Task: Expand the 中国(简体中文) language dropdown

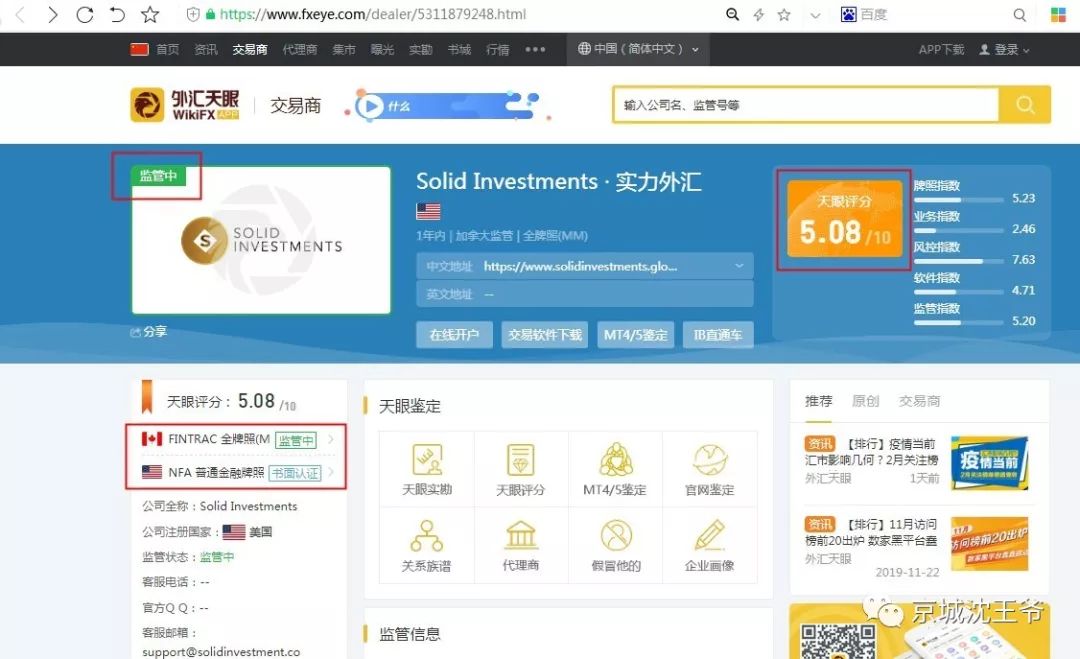Action: [x=638, y=49]
